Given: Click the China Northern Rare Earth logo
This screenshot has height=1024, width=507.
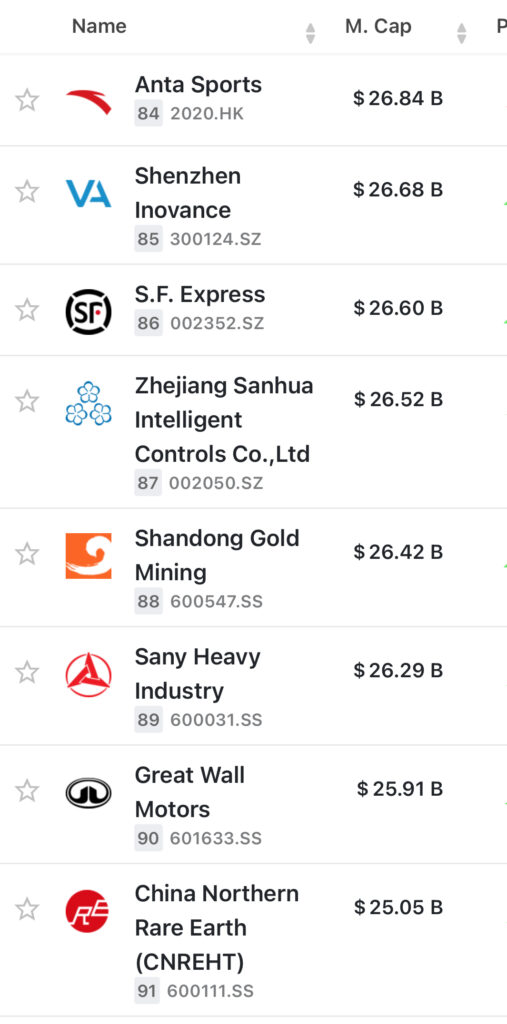Looking at the screenshot, I should coord(87,911).
